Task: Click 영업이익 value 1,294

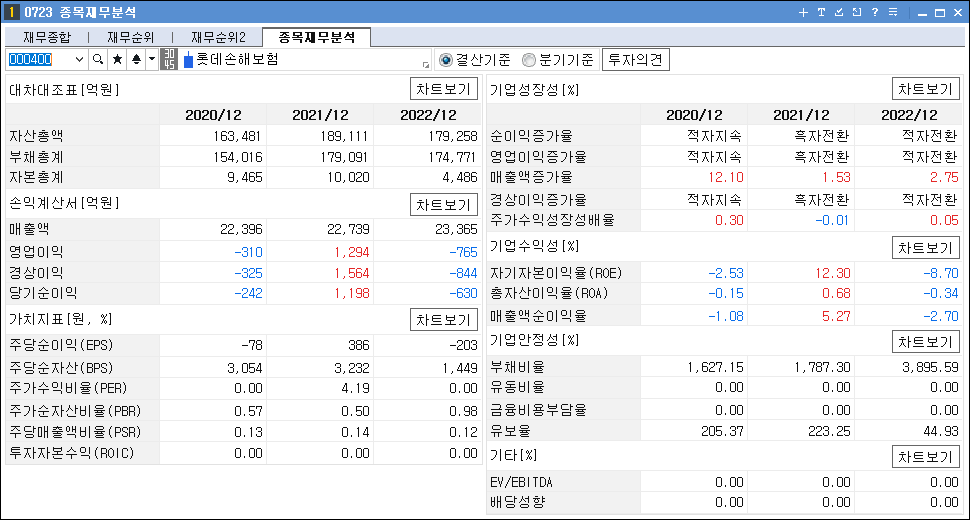Action: 351,252
